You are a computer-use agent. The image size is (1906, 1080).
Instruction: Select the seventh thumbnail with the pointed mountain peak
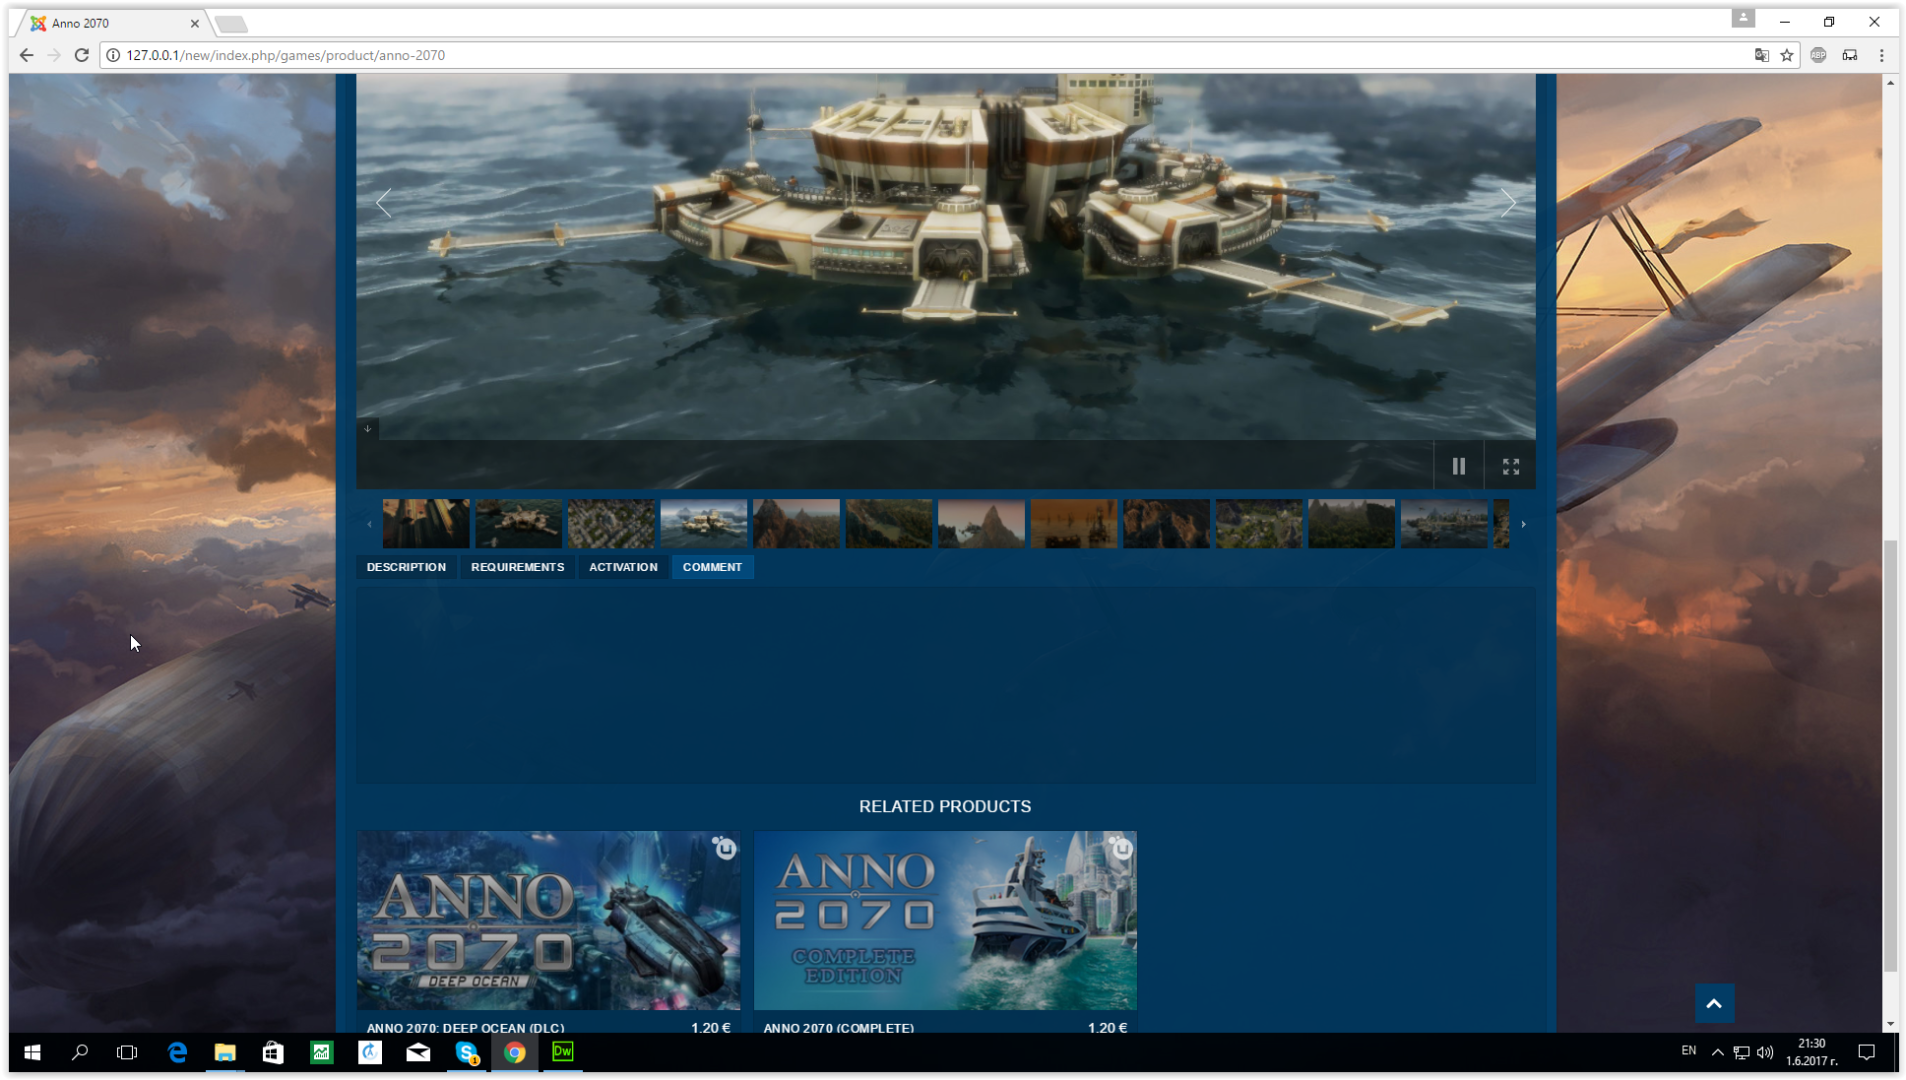pos(981,523)
